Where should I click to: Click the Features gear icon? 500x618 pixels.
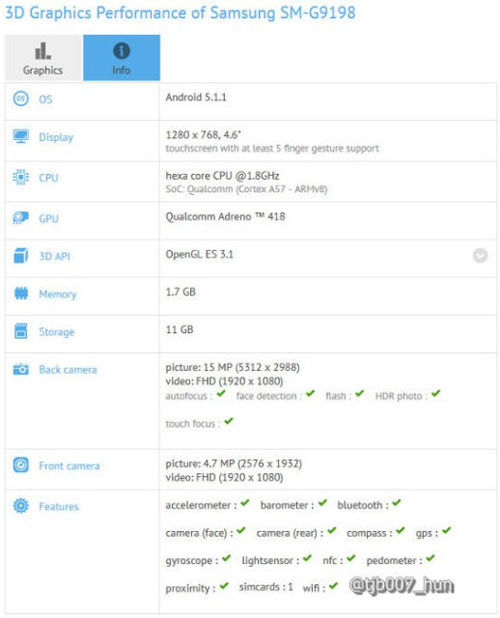click(20, 506)
